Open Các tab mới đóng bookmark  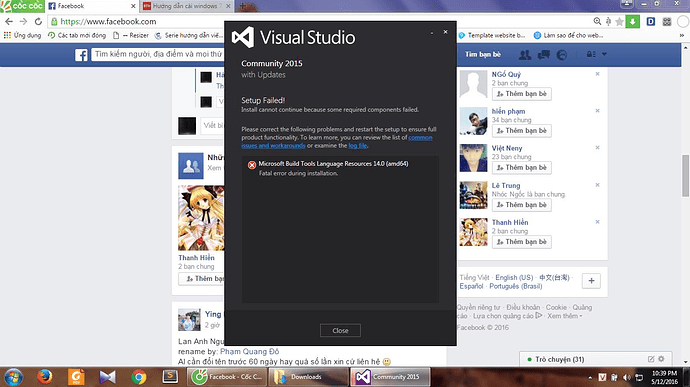point(77,35)
